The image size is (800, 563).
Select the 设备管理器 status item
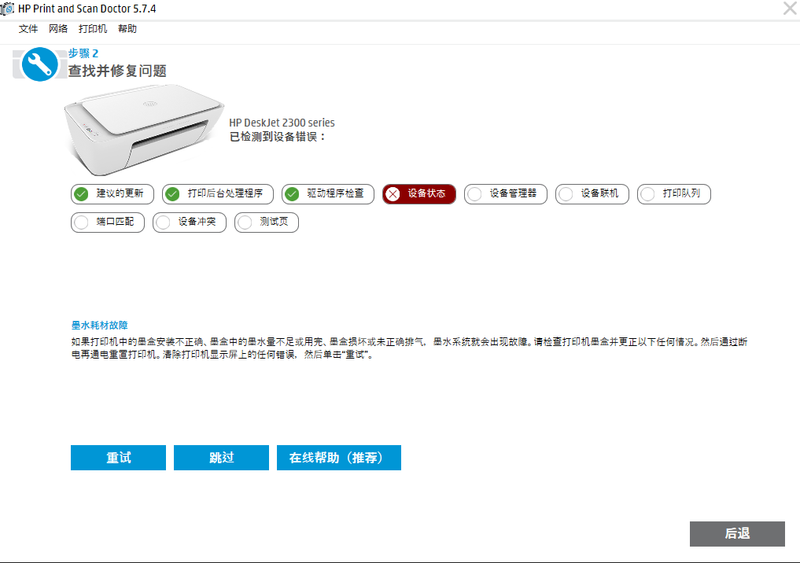[506, 194]
